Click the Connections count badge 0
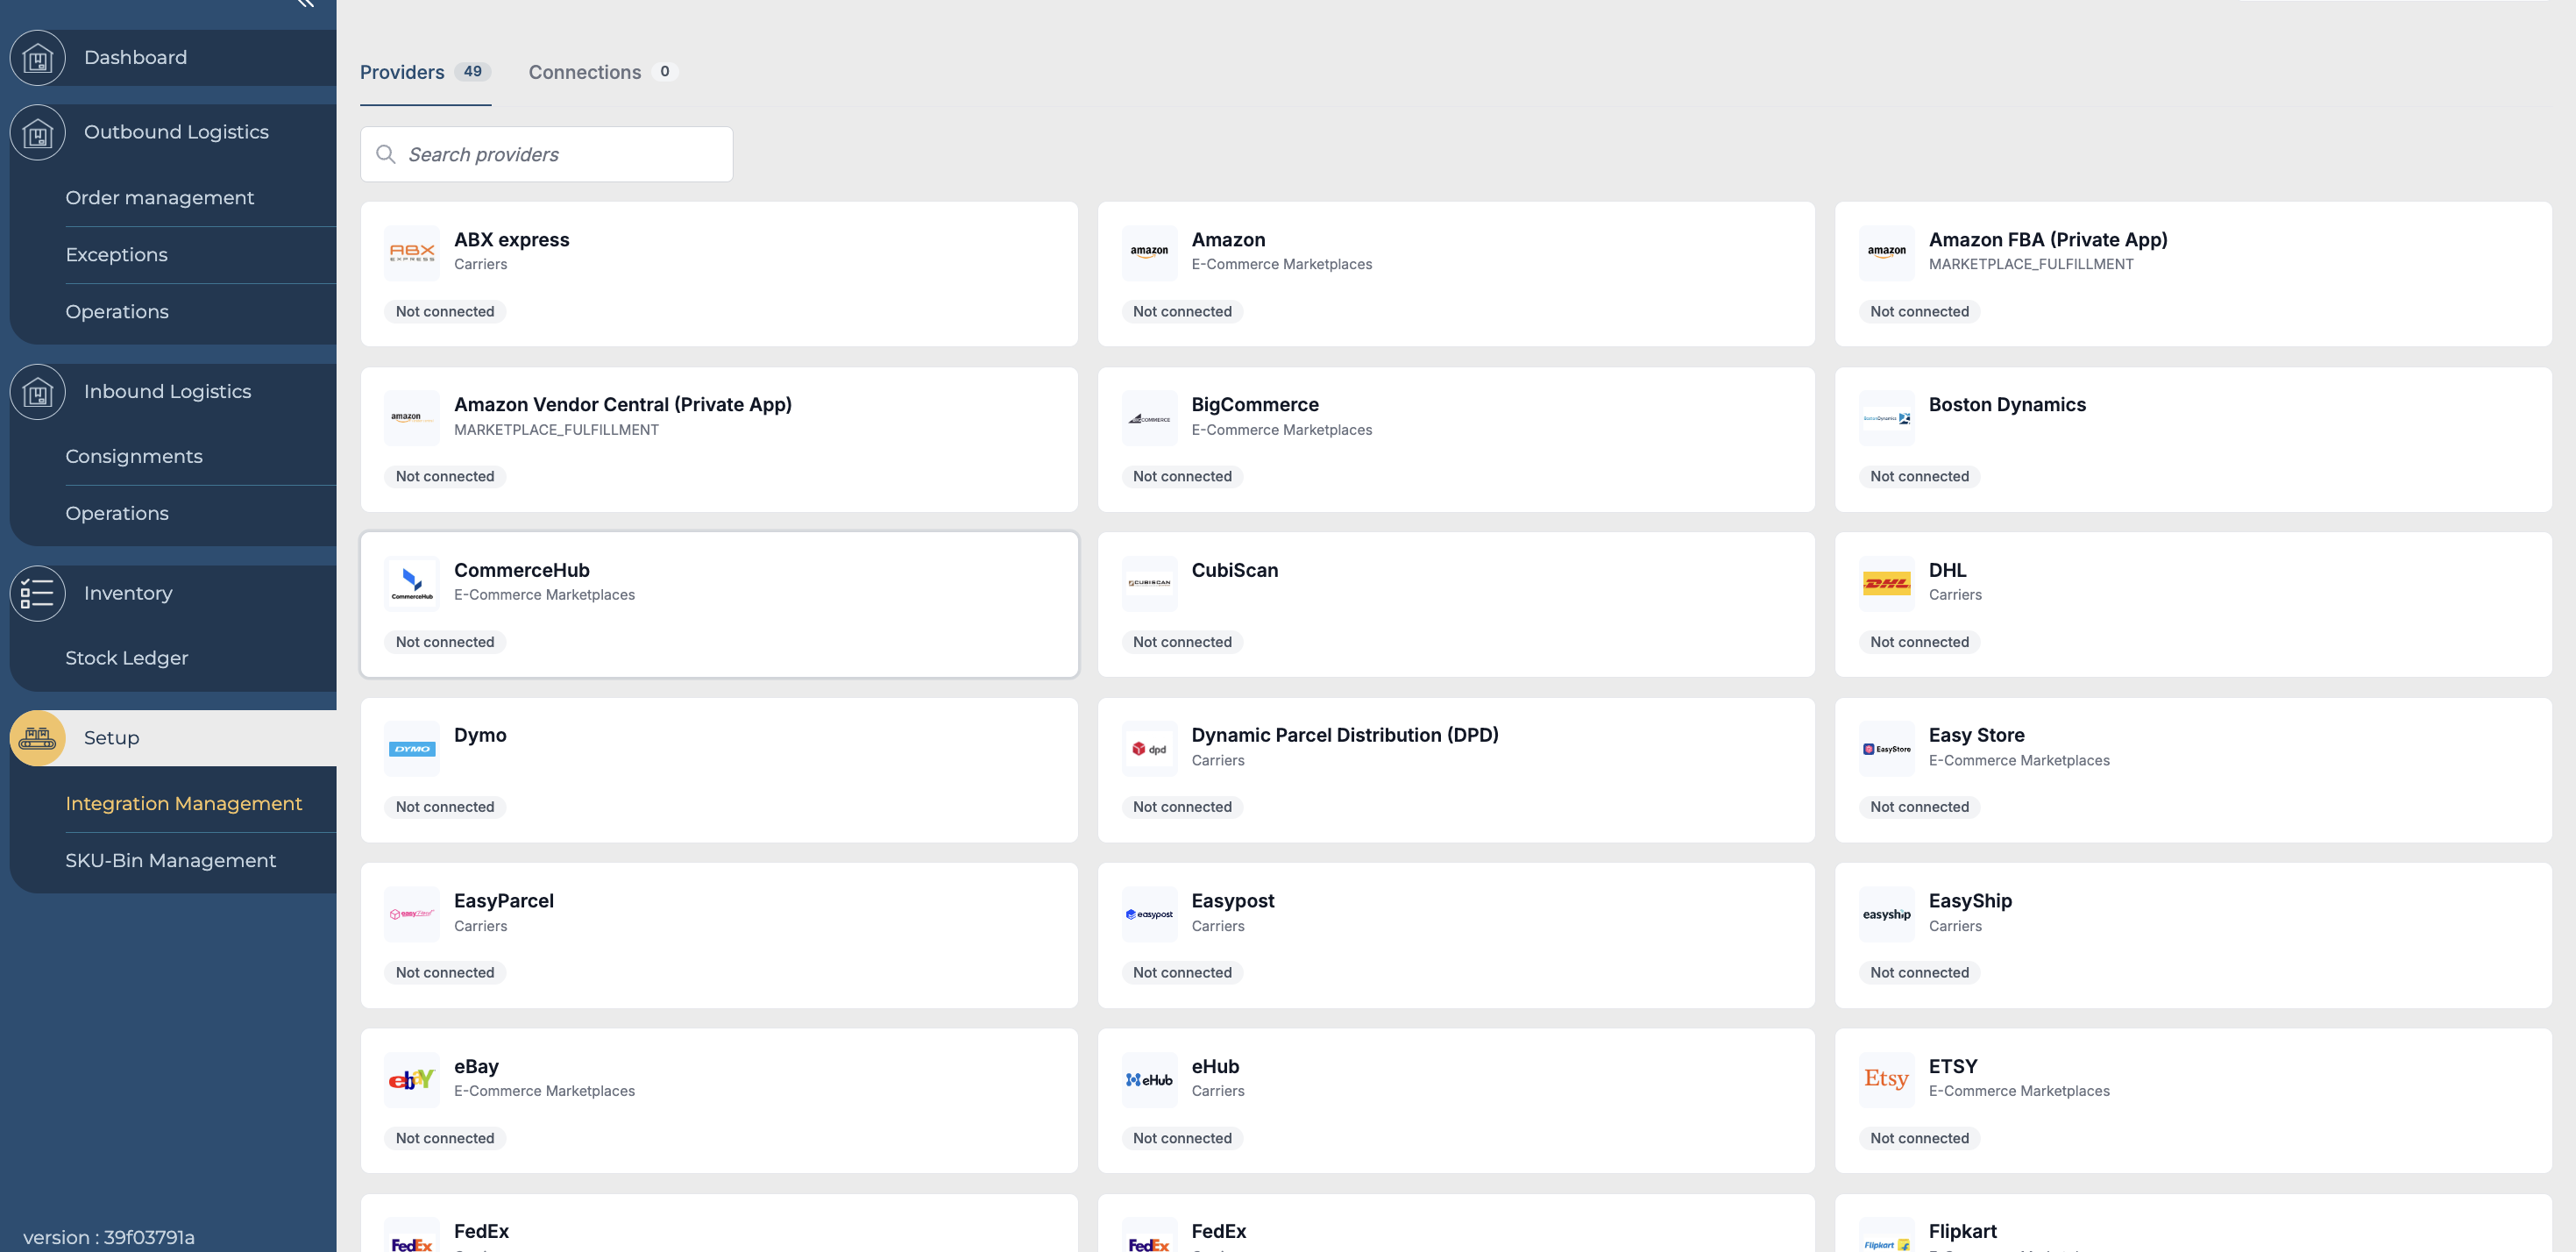 click(665, 71)
